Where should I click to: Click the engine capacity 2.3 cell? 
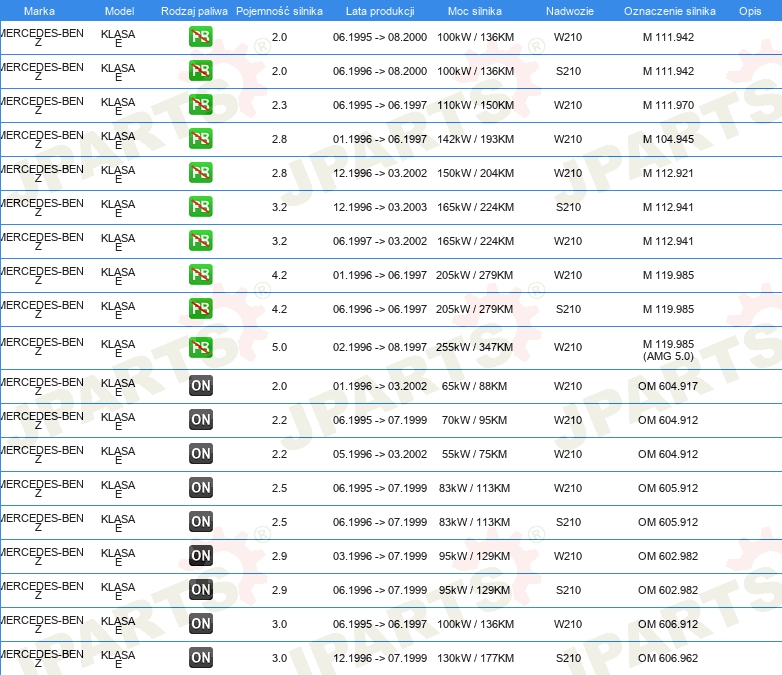tap(279, 105)
